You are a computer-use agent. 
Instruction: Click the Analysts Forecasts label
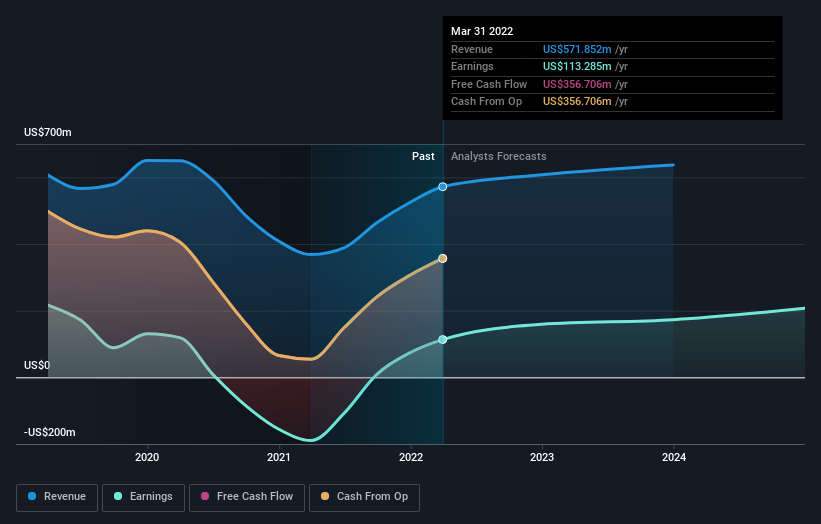point(498,157)
